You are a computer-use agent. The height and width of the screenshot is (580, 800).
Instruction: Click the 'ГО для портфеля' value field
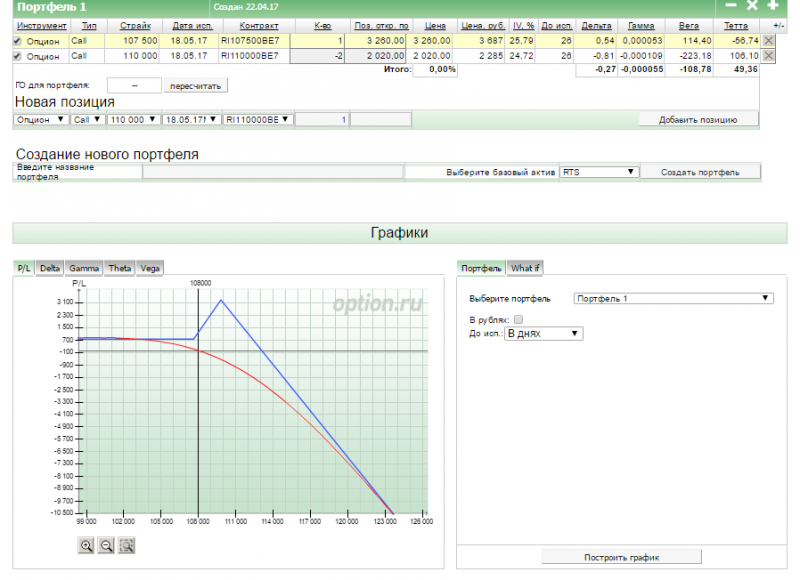tap(134, 86)
